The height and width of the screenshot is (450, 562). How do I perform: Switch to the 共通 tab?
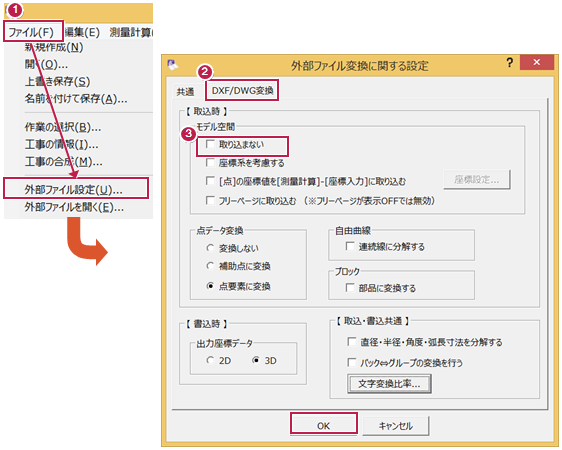point(185,92)
